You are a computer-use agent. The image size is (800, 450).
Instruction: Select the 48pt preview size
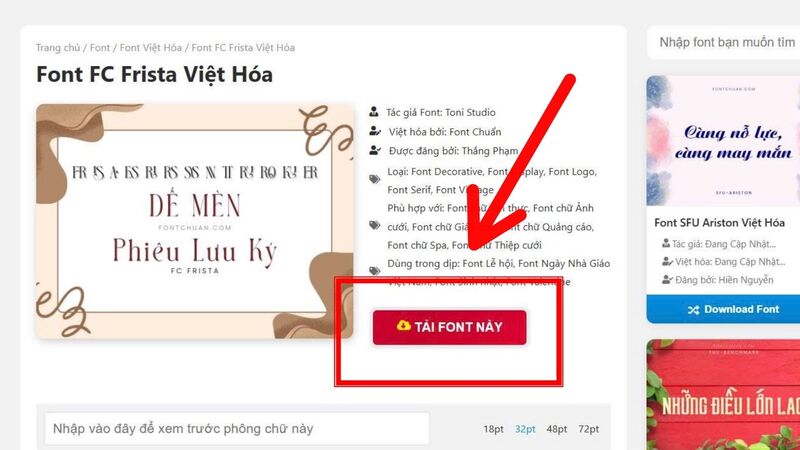click(x=557, y=429)
